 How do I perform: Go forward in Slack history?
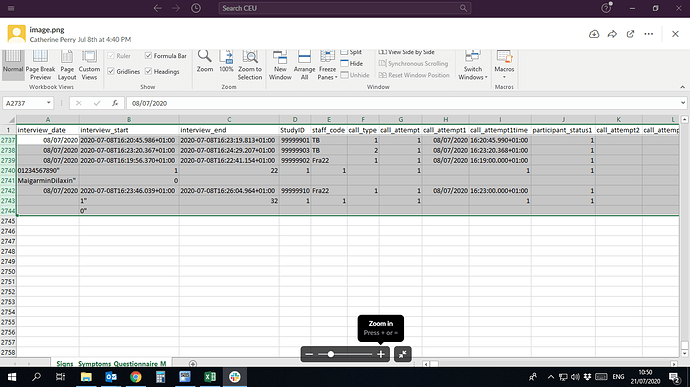(176, 8)
